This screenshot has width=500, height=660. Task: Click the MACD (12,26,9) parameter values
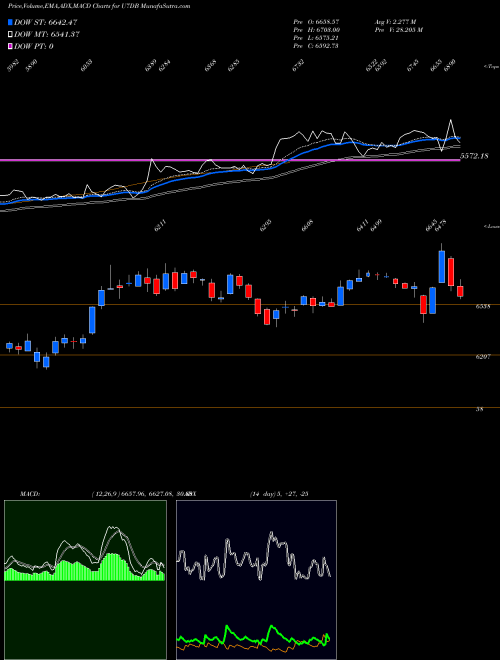tap(143, 494)
